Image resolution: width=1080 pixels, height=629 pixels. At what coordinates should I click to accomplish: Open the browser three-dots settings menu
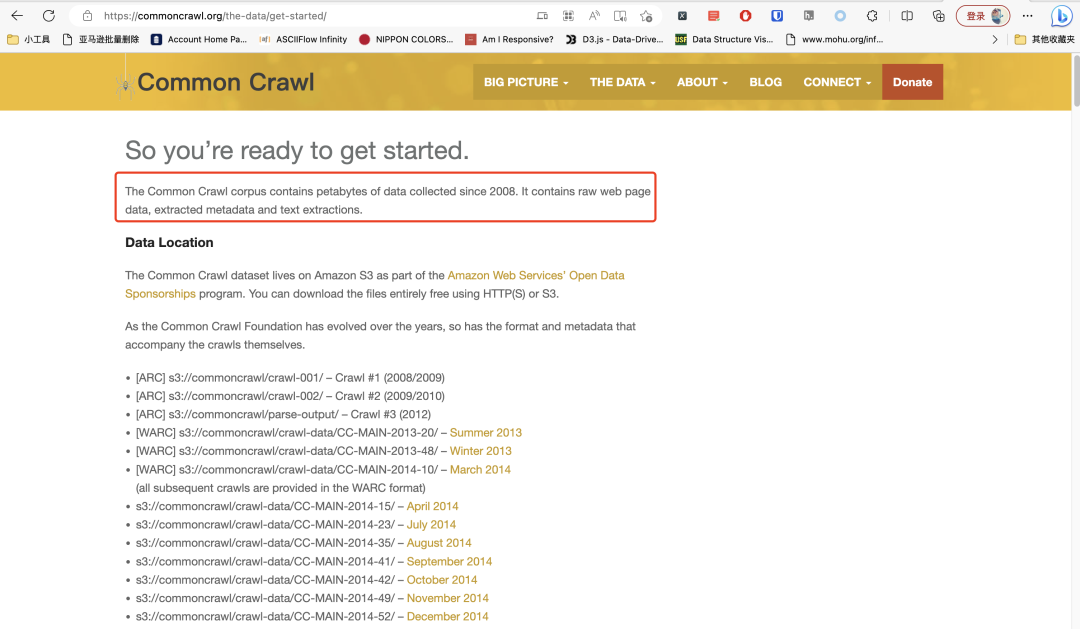tap(1028, 16)
